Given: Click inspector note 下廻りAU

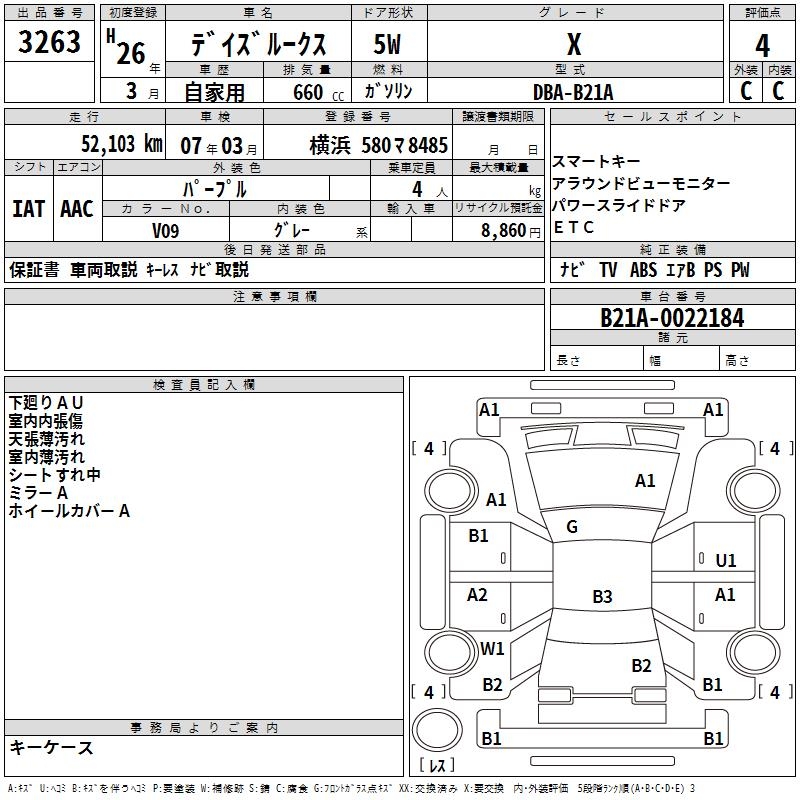Looking at the screenshot, I should point(45,403).
